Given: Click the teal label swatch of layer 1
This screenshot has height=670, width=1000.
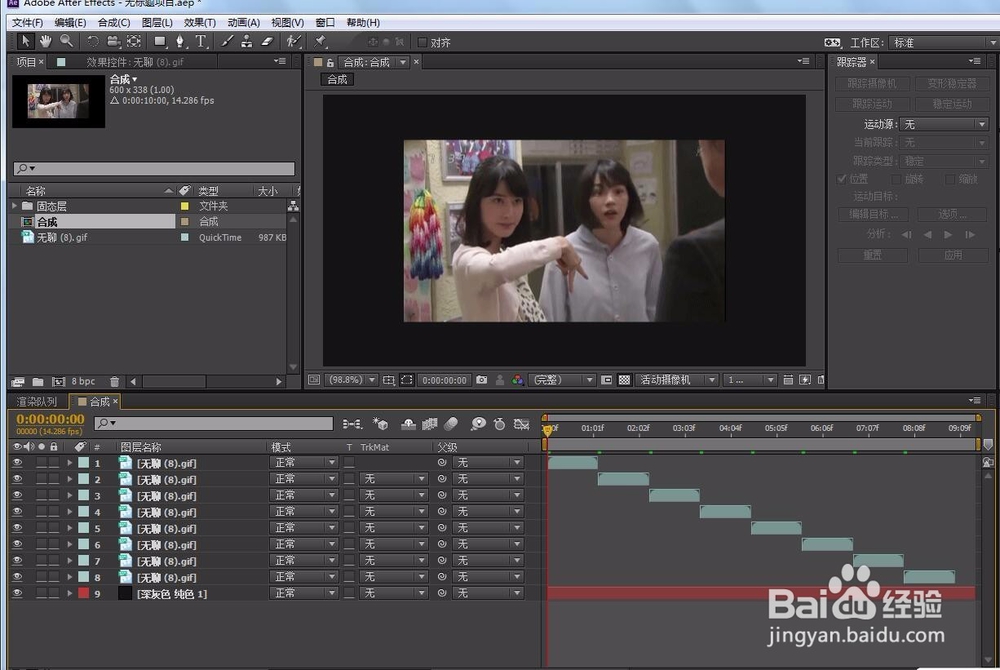Looking at the screenshot, I should point(84,463).
